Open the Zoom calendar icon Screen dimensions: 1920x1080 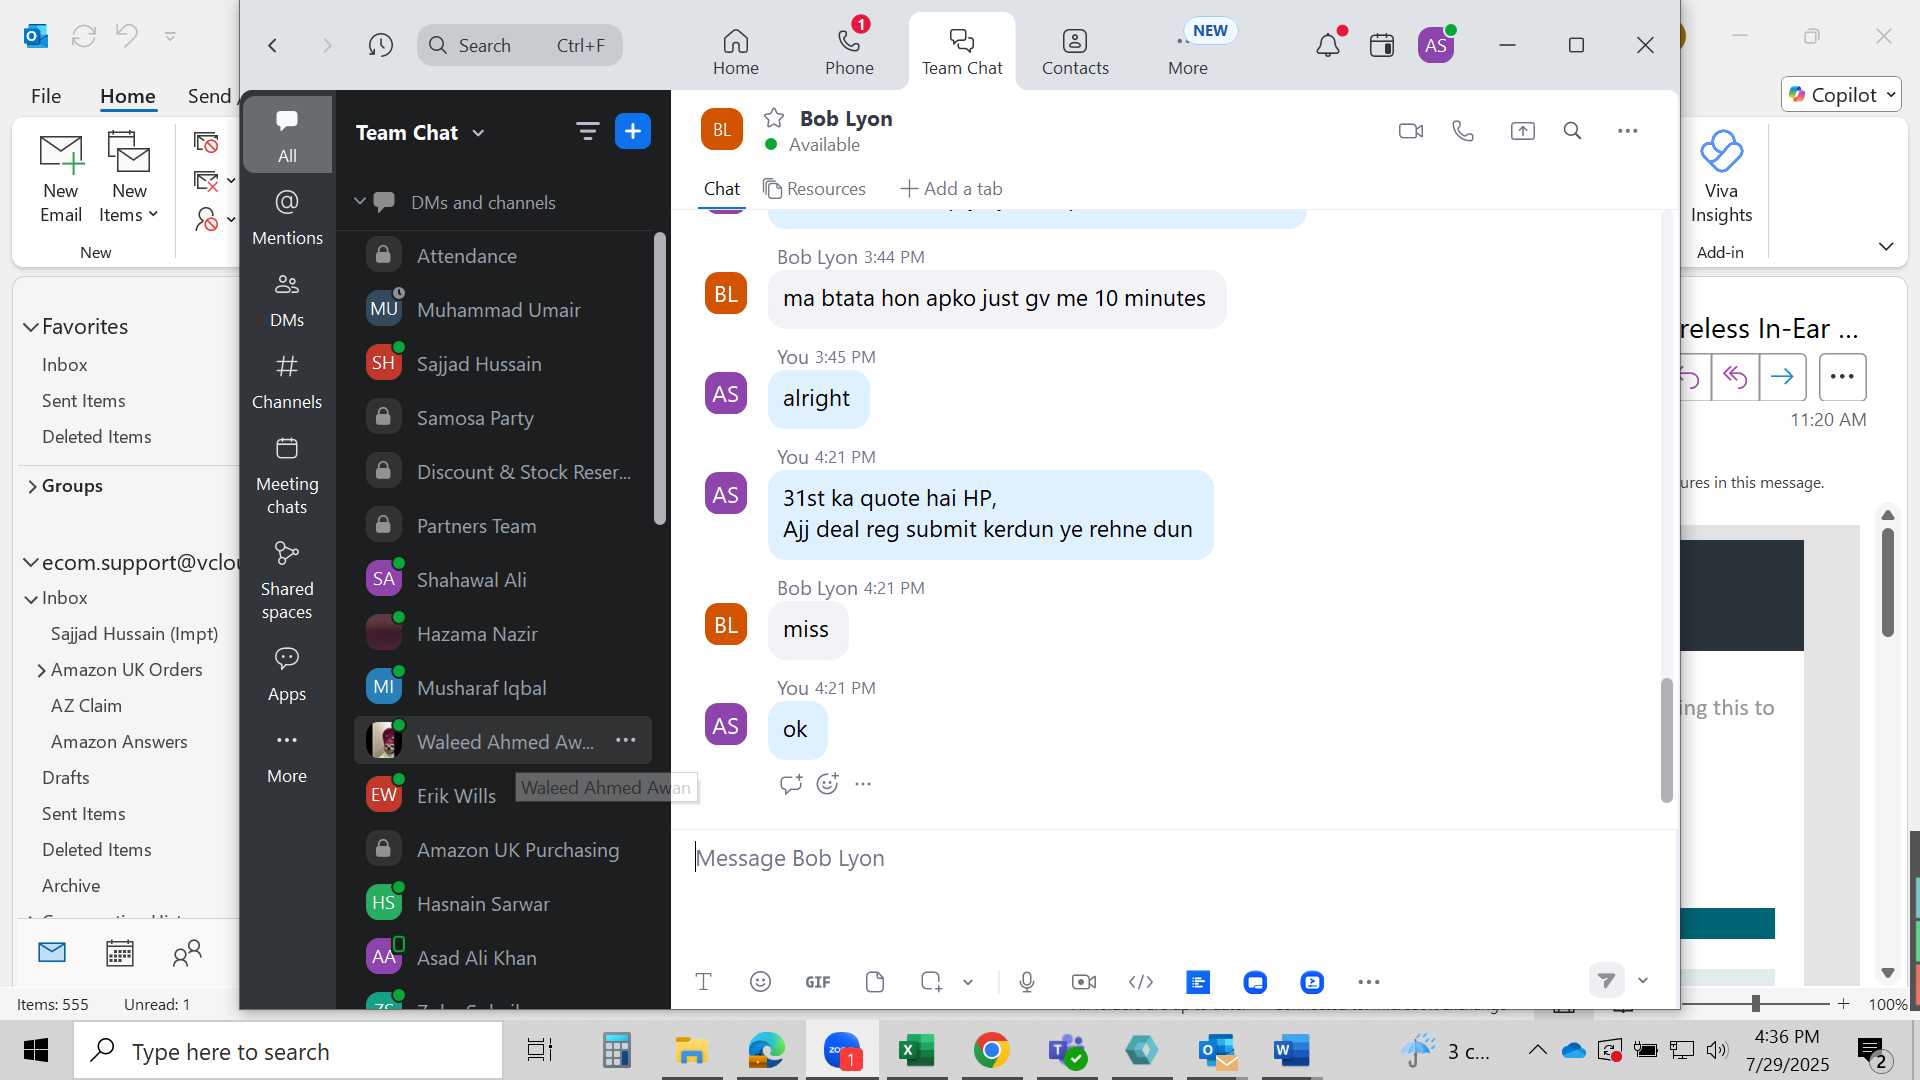point(1382,45)
